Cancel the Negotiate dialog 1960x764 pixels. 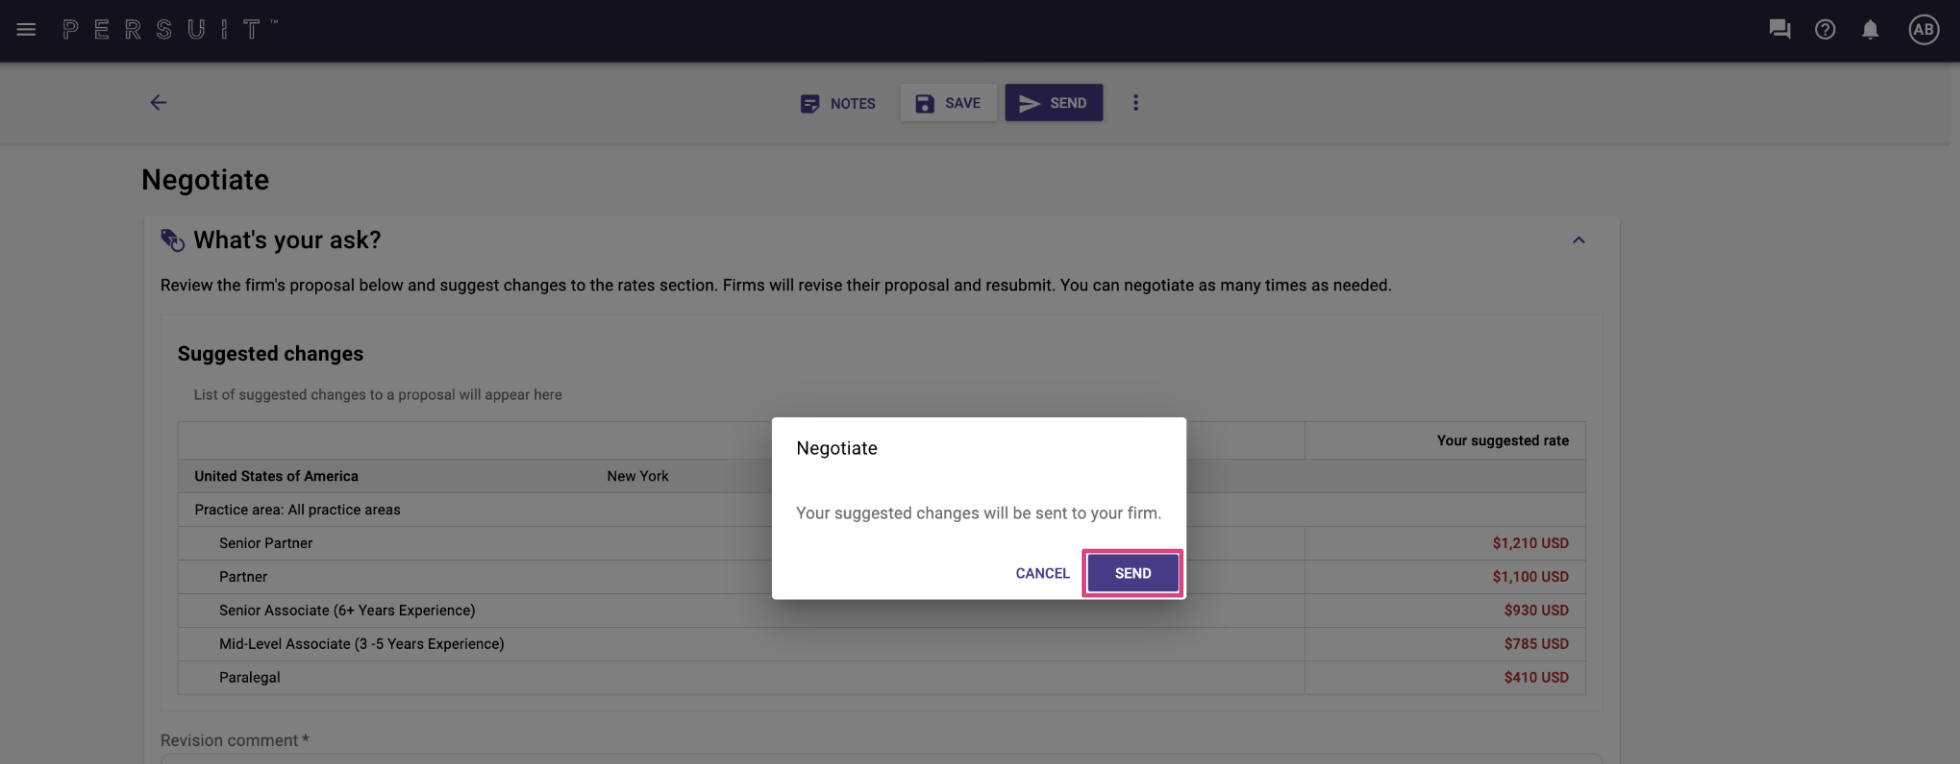click(x=1042, y=573)
